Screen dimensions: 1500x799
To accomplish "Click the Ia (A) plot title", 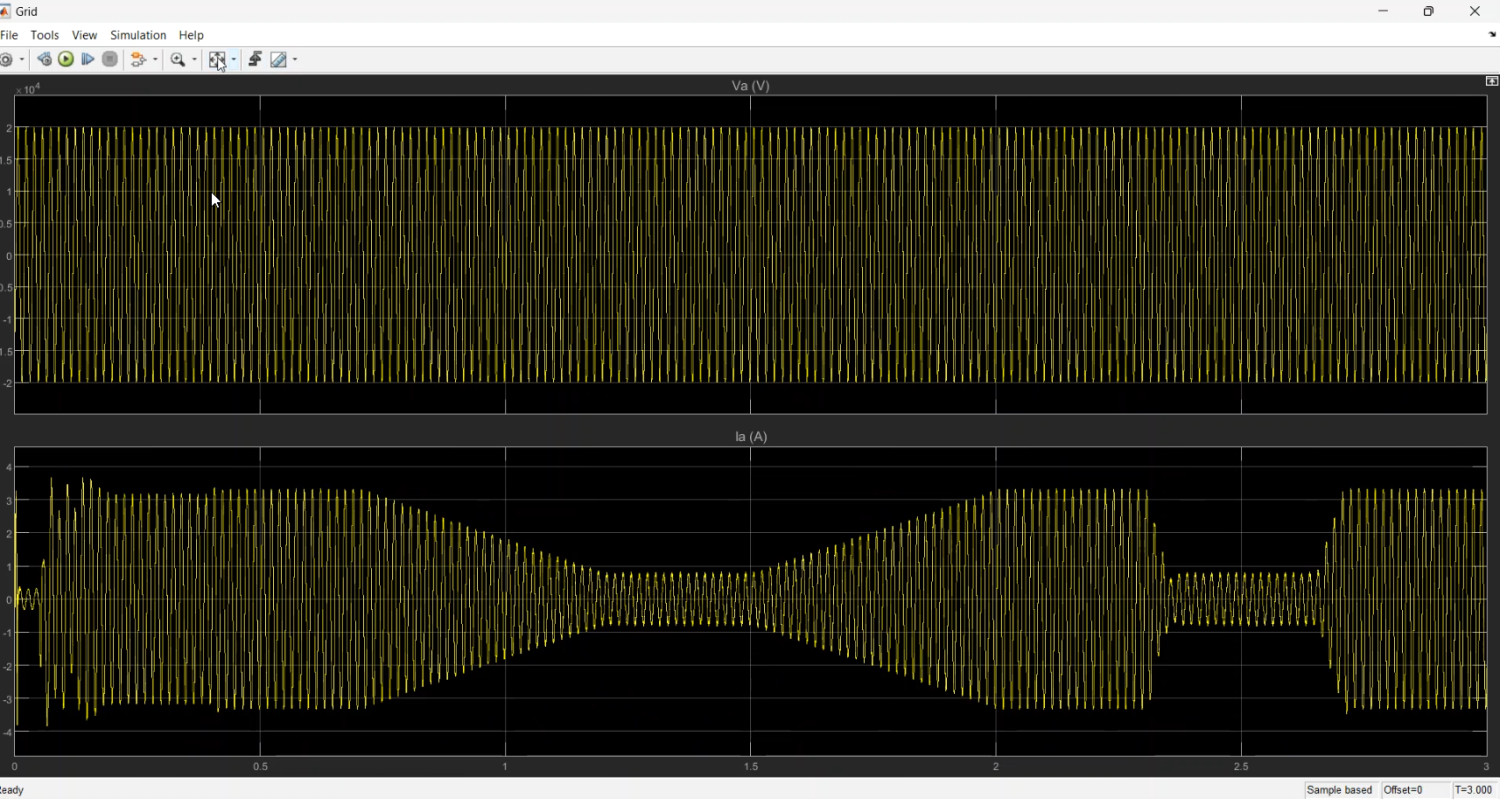I will coord(750,437).
